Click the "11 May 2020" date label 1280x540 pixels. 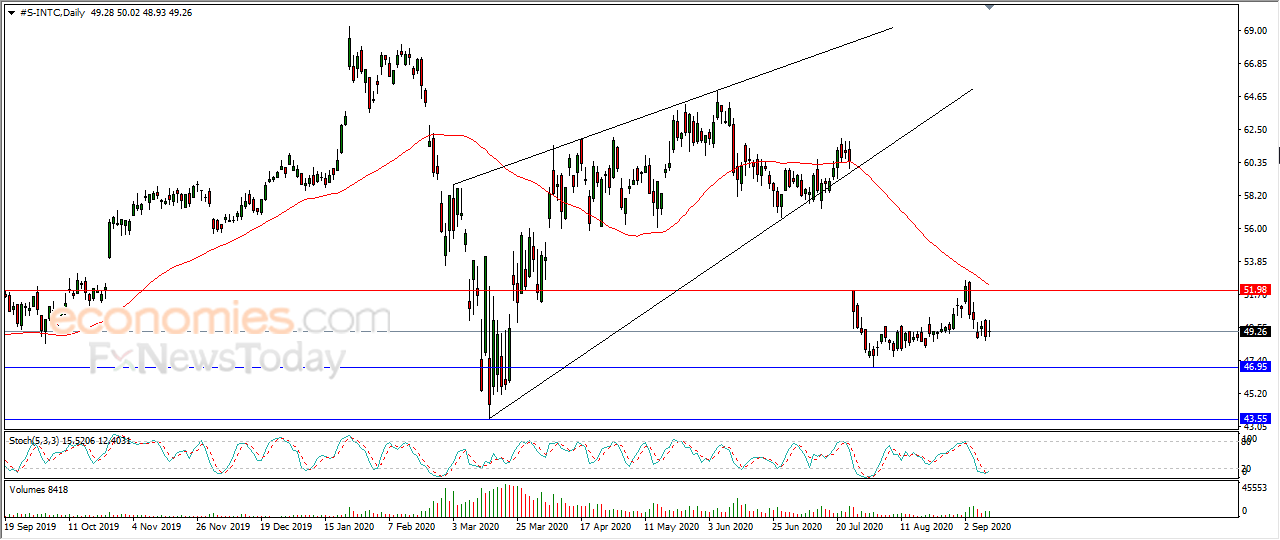[x=671, y=525]
